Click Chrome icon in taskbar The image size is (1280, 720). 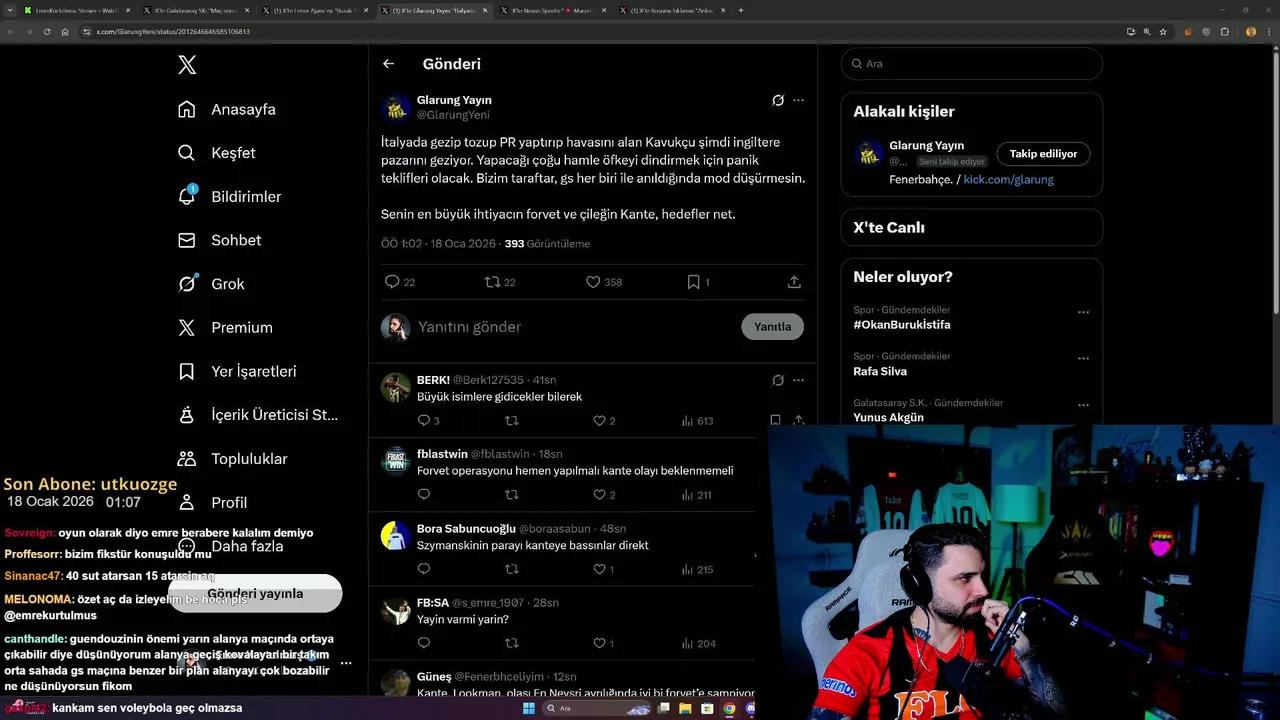pos(729,708)
